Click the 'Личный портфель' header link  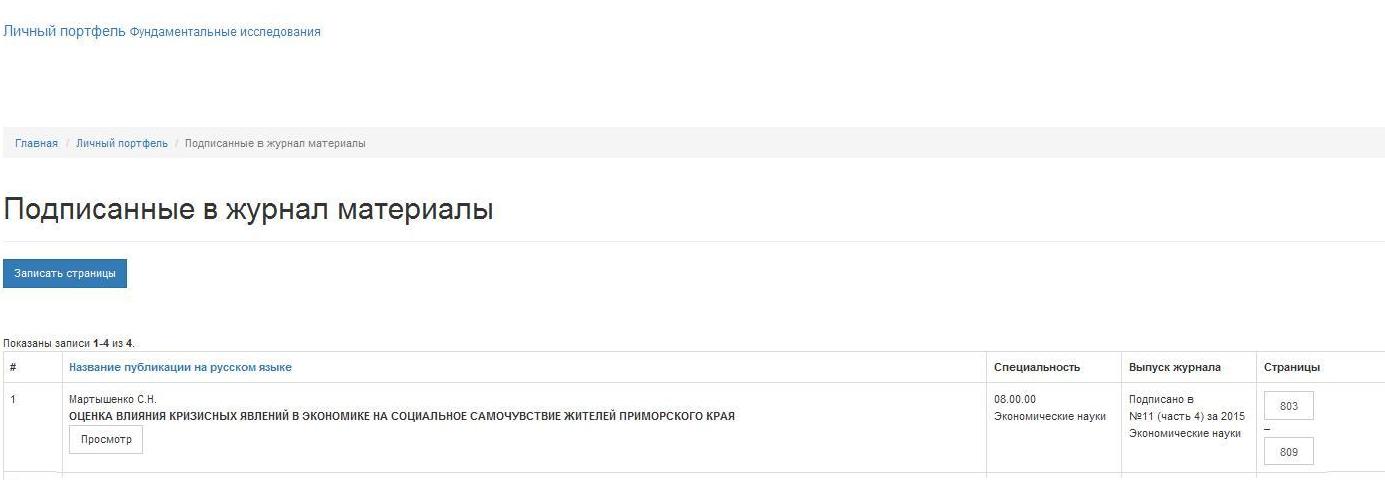tap(64, 31)
